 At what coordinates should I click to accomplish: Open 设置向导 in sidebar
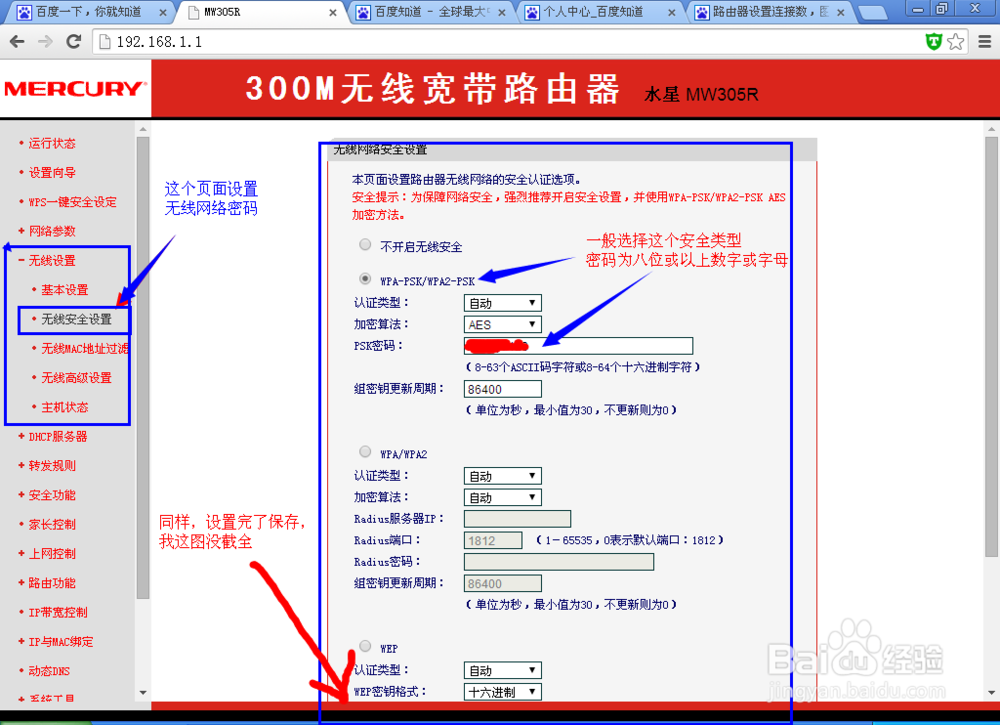coord(52,173)
